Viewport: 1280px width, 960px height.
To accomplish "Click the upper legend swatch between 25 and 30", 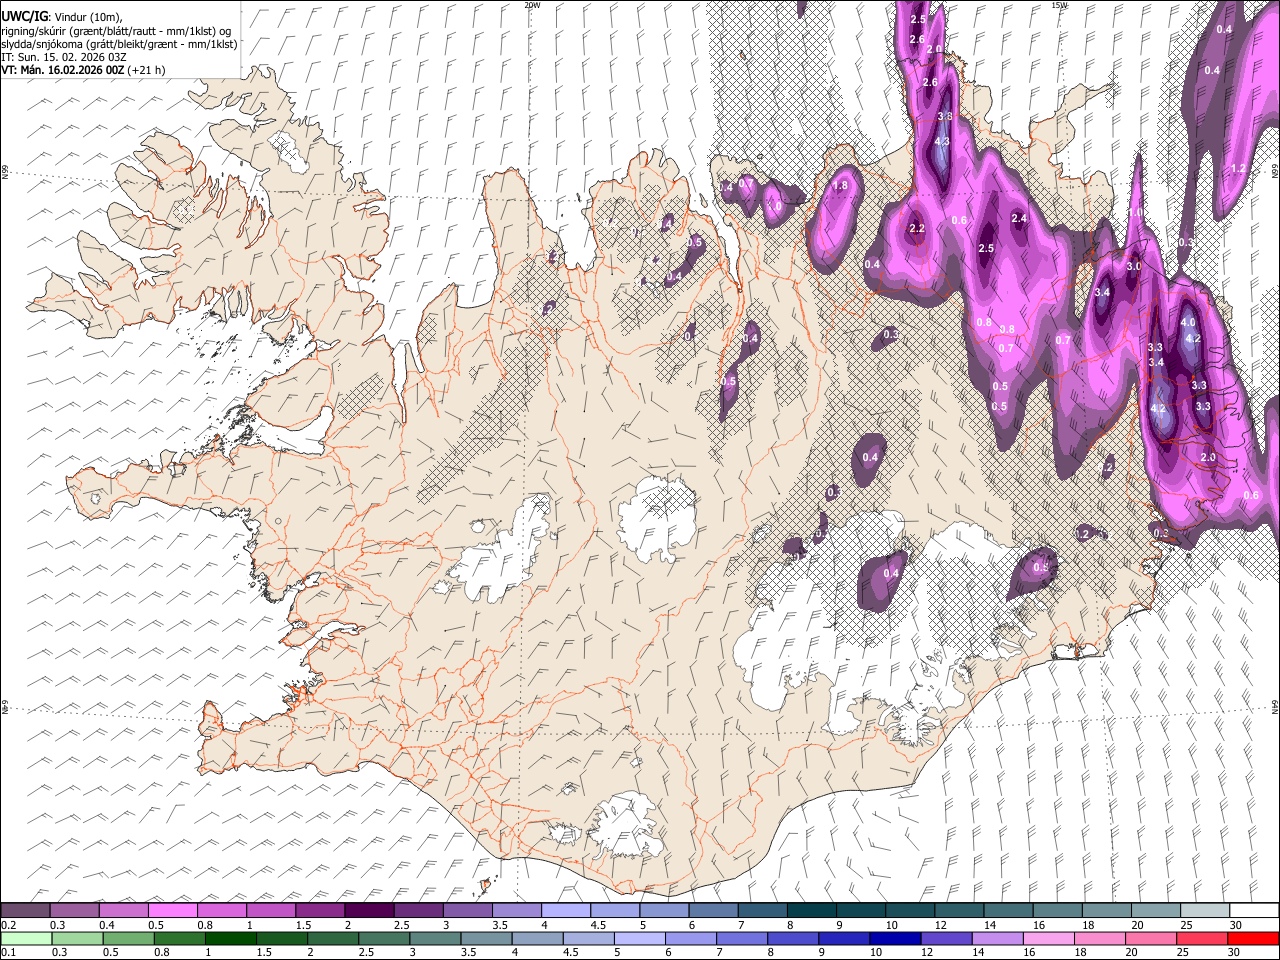I will pyautogui.click(x=1206, y=910).
